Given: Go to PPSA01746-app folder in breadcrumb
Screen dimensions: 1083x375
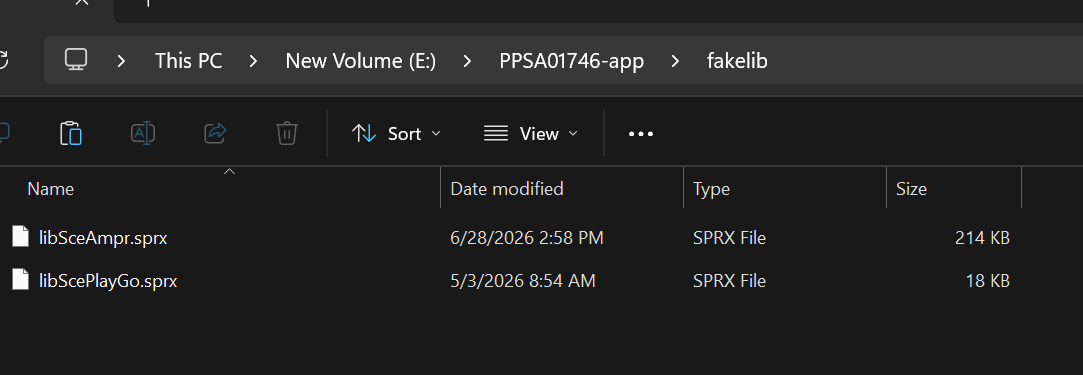Looking at the screenshot, I should pos(572,61).
